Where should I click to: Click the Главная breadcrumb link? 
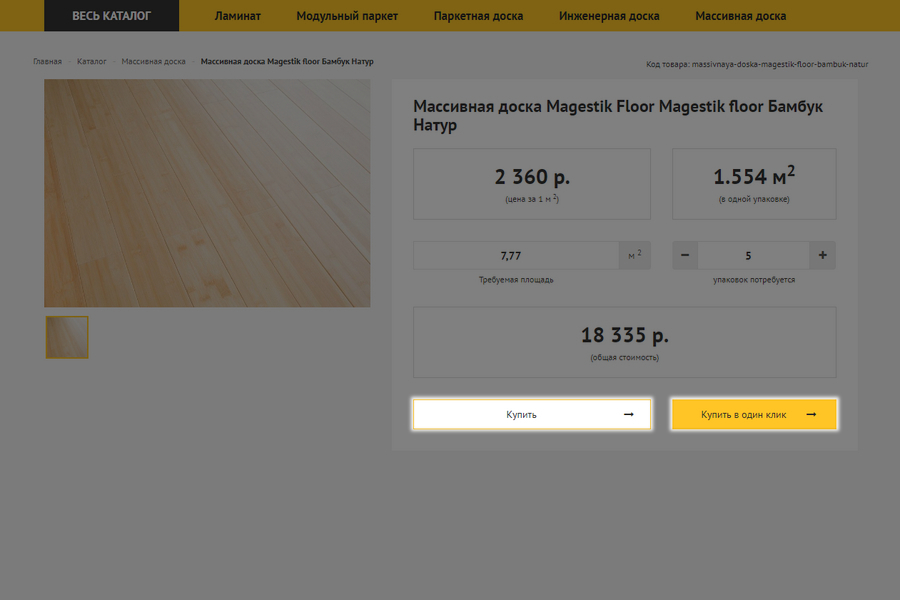click(x=47, y=62)
